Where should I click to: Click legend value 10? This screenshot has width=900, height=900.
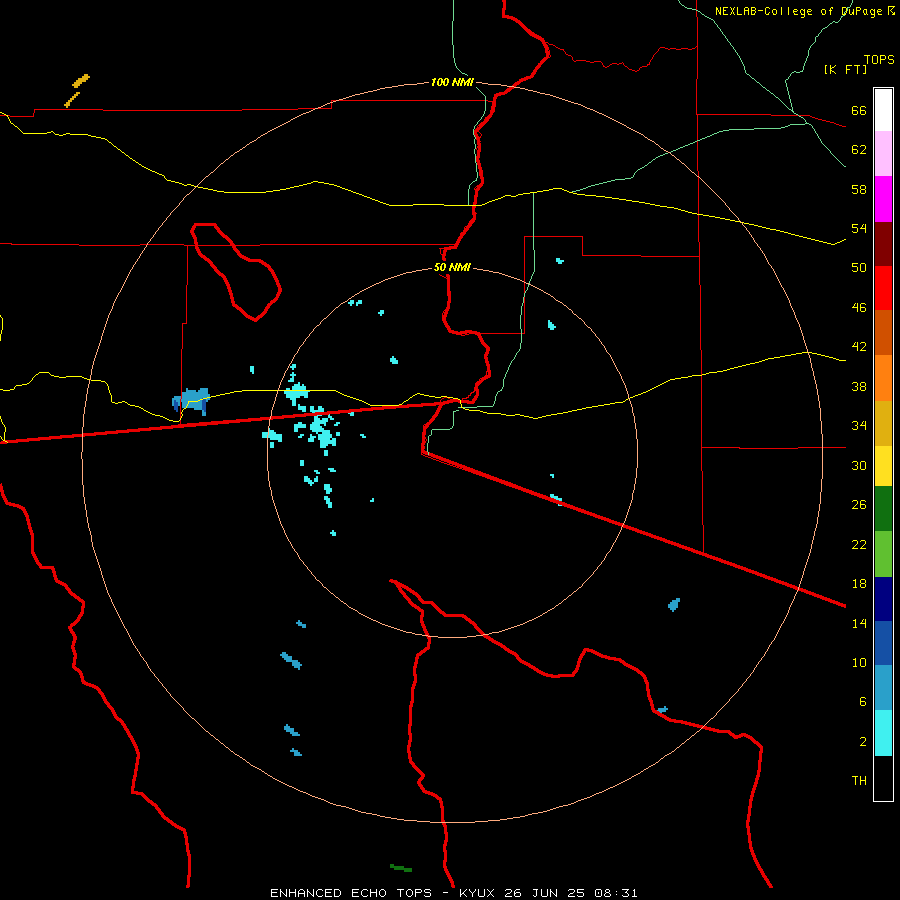point(859,662)
